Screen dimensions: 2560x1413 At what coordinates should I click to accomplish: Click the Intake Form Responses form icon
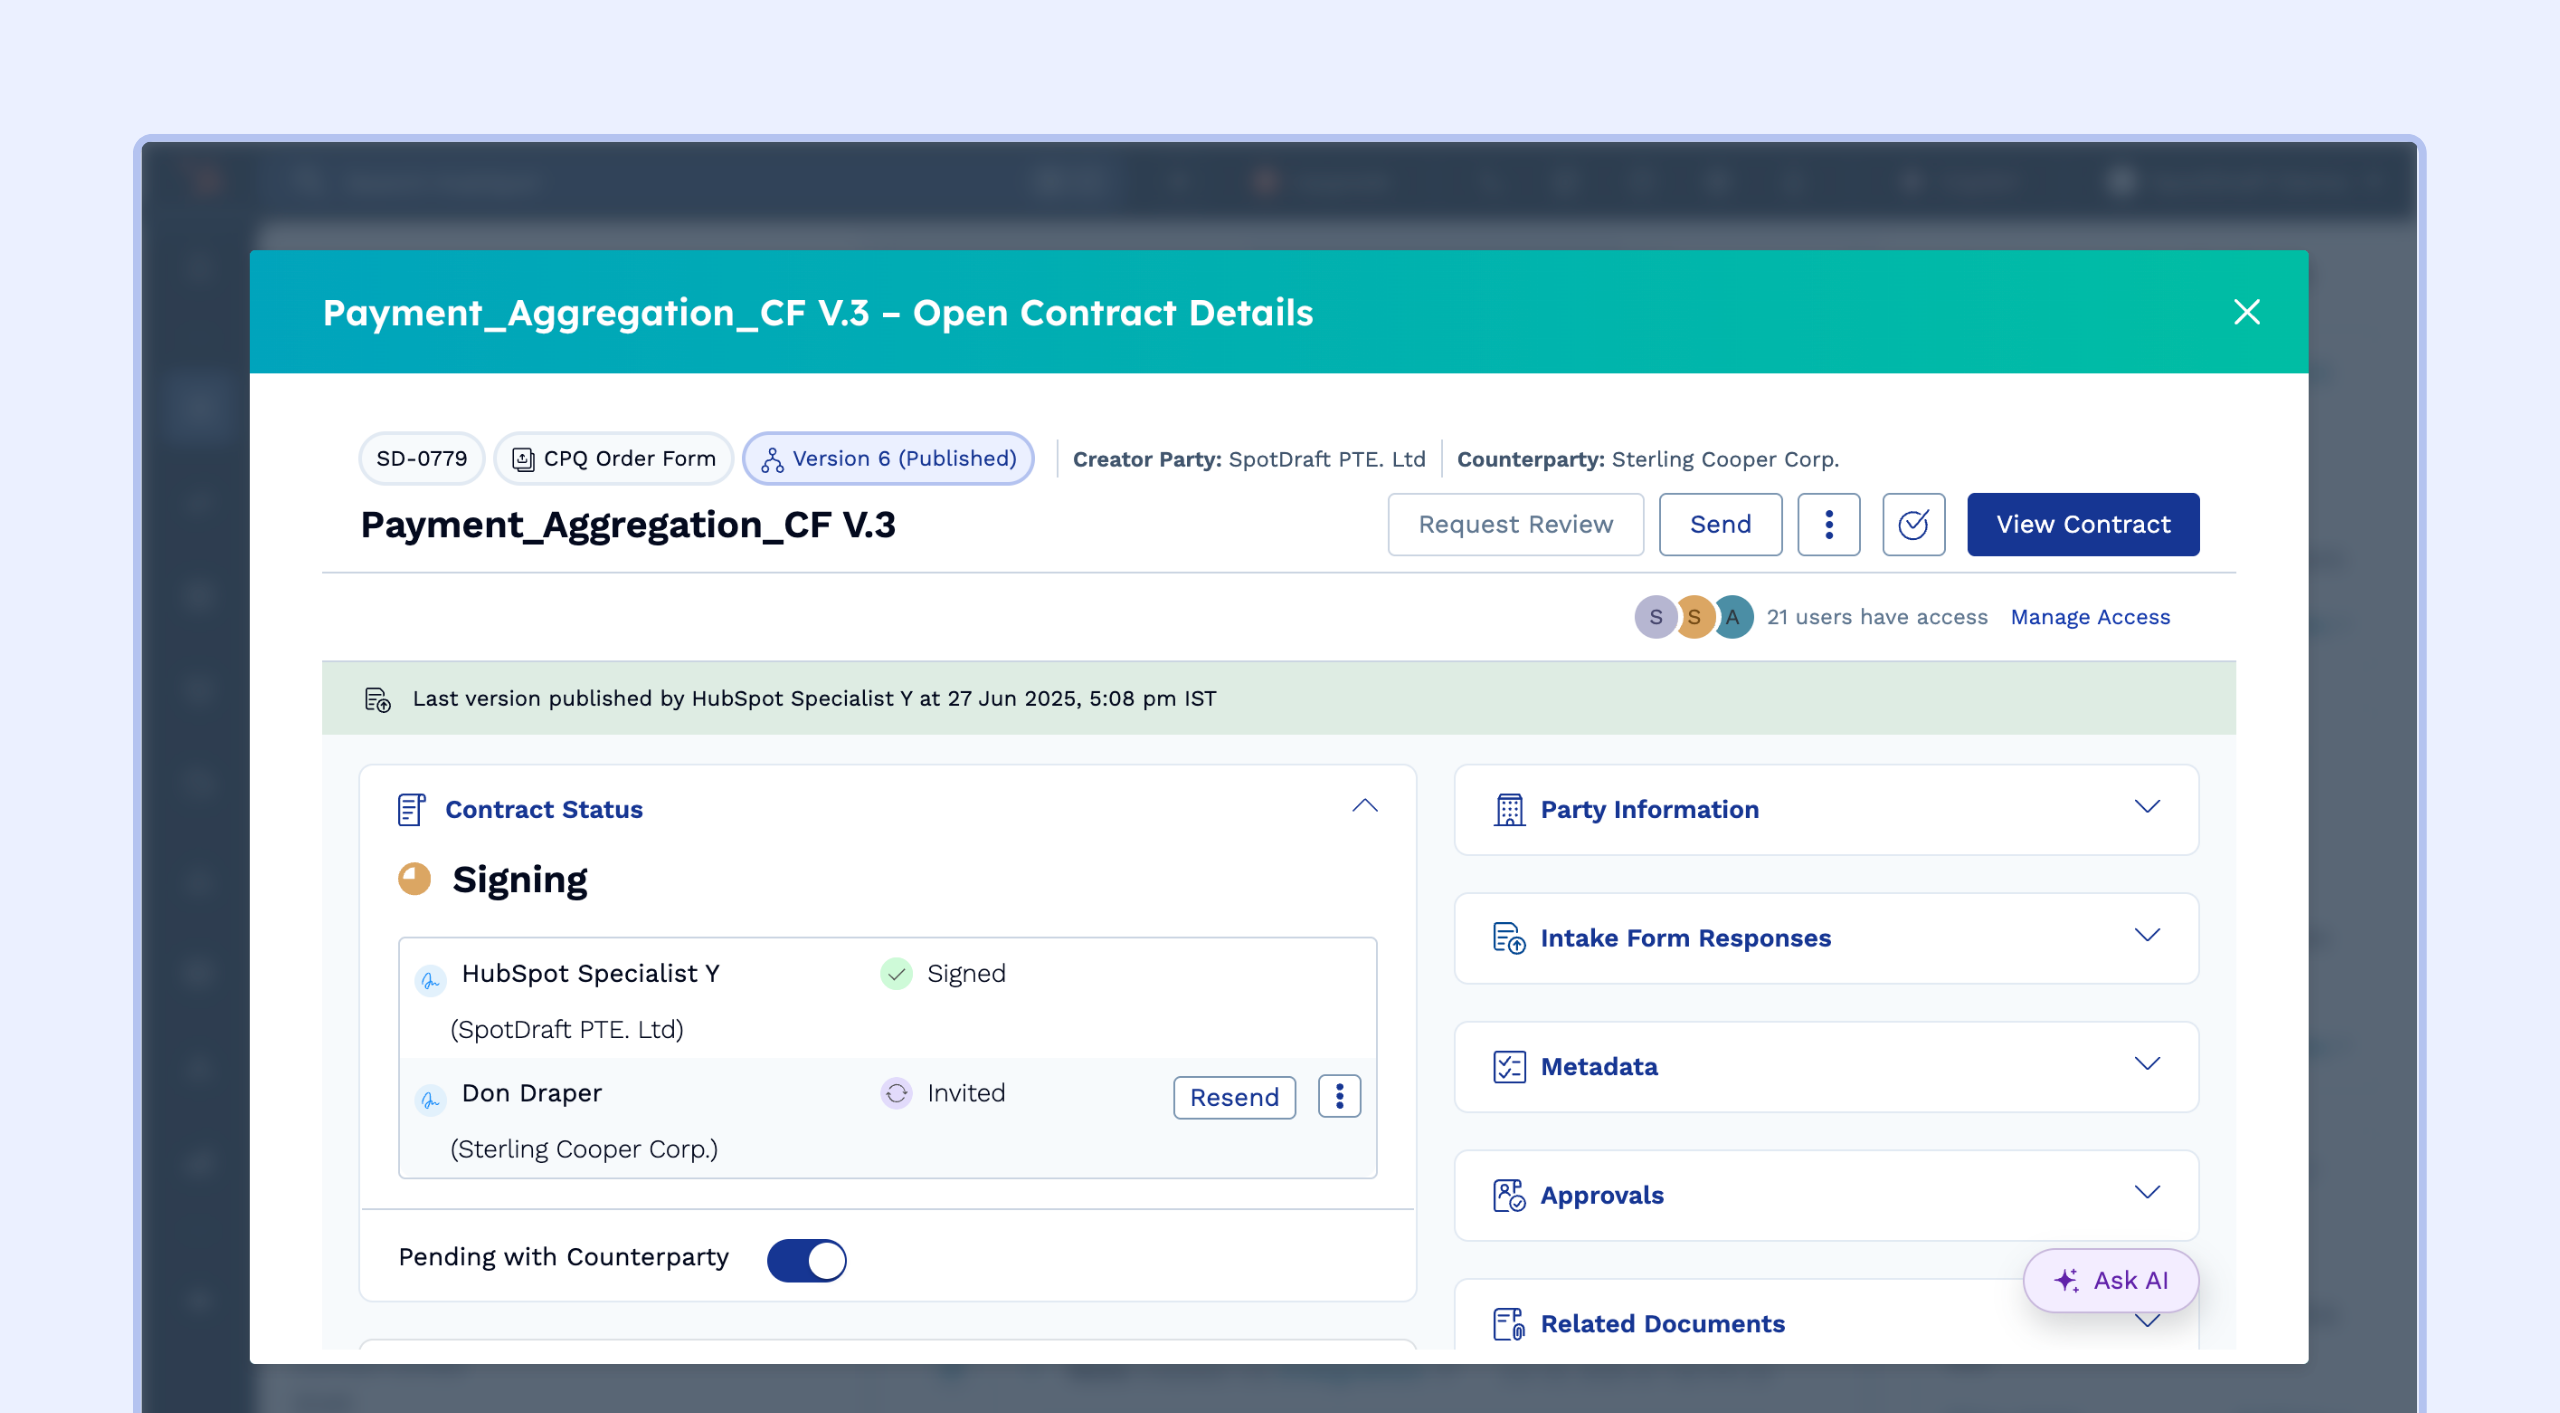(x=1507, y=937)
